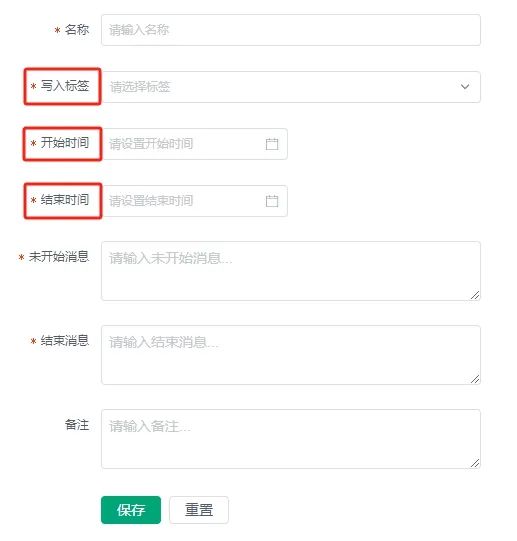Image resolution: width=517 pixels, height=541 pixels.
Task: Open the 请设置结束时间 date picker field
Action: click(194, 201)
